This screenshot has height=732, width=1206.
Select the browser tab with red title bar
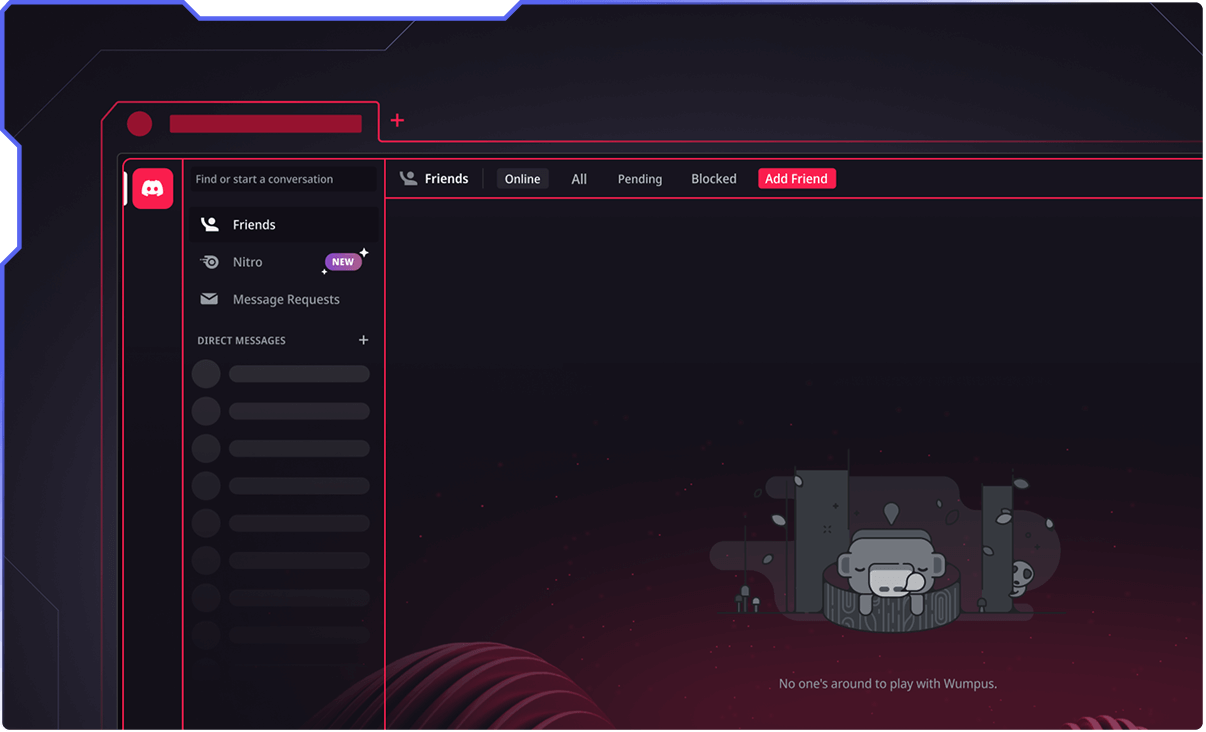click(x=265, y=124)
